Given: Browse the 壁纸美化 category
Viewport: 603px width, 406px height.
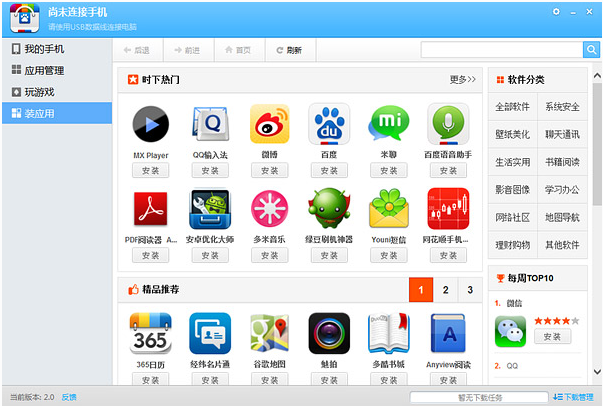Looking at the screenshot, I should tap(513, 134).
